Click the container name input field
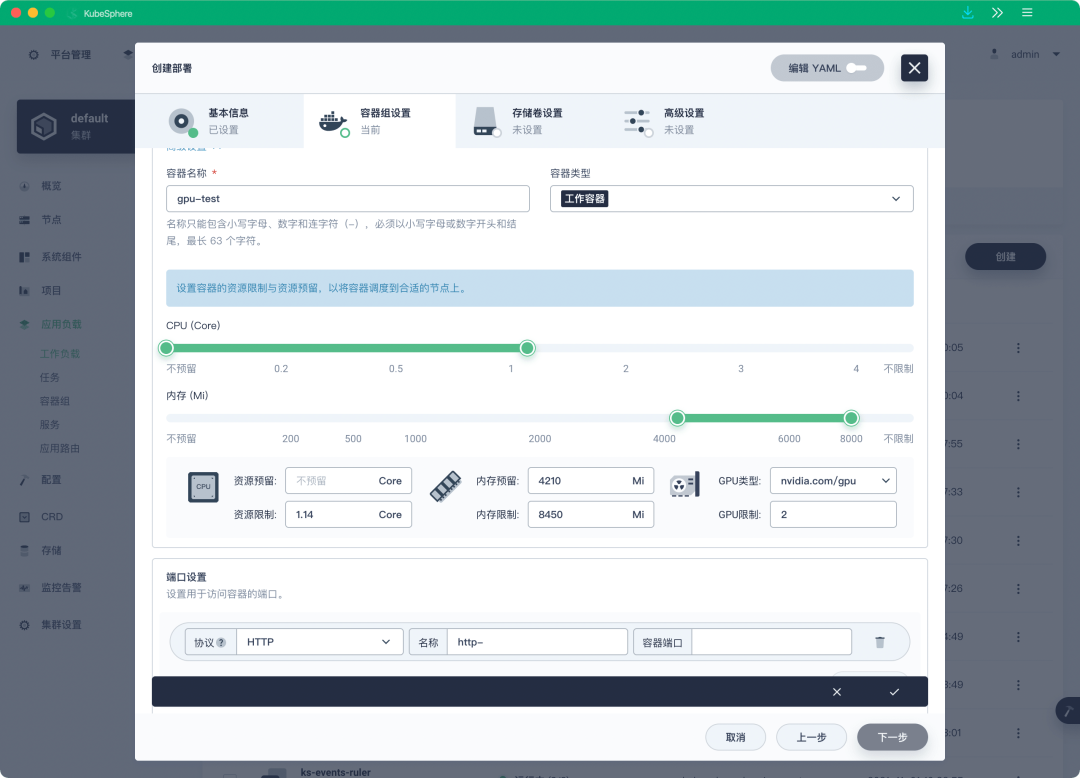 pos(348,198)
